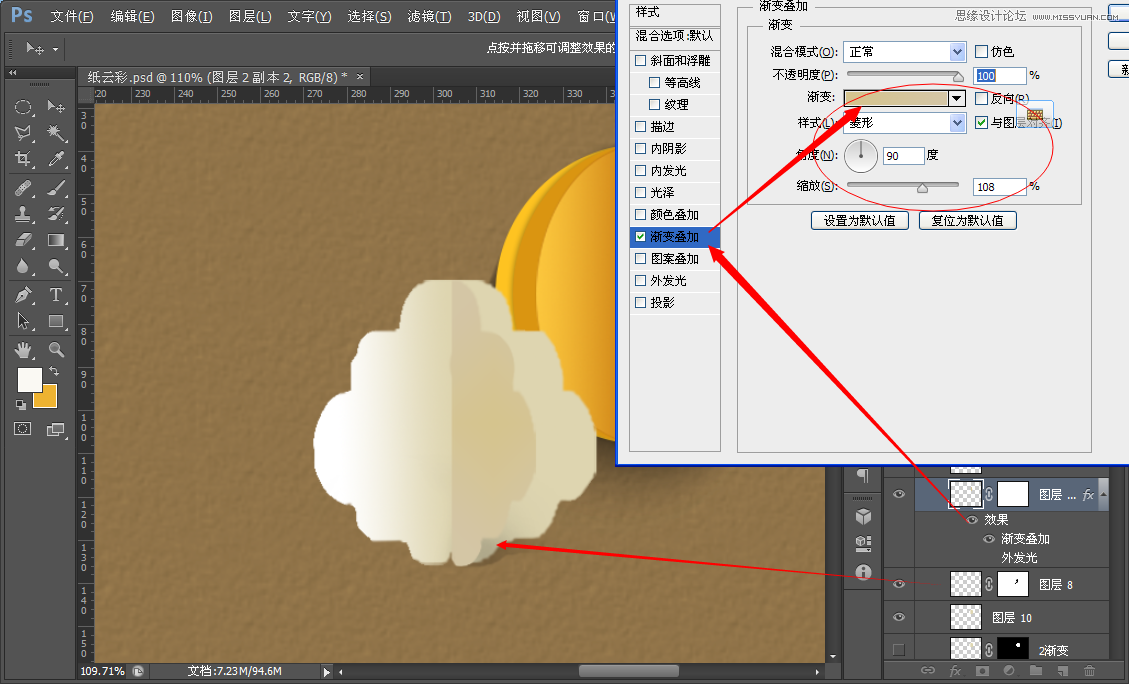Select the Move tool in toolbox
The height and width of the screenshot is (684, 1129).
pos(56,107)
